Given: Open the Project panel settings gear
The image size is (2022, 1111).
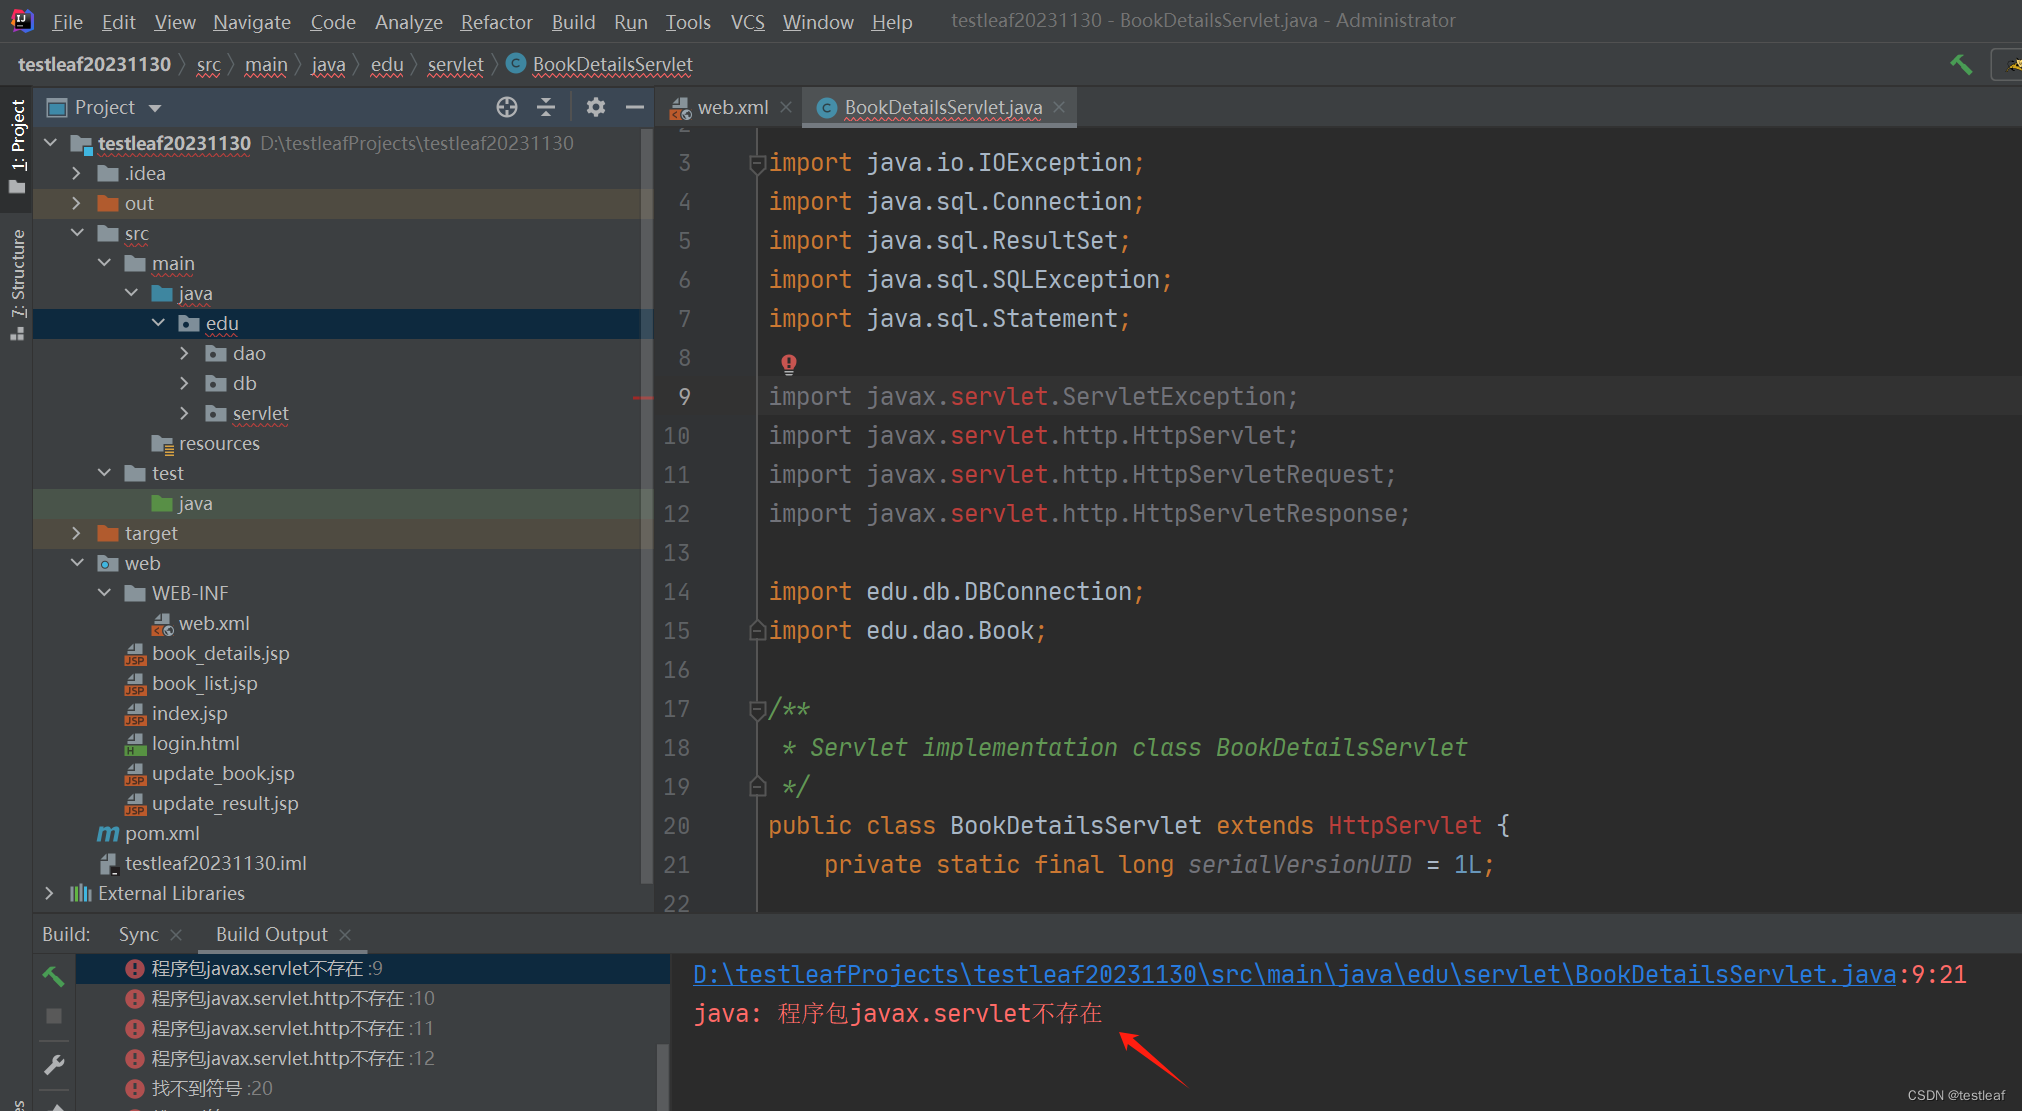Looking at the screenshot, I should click(596, 107).
